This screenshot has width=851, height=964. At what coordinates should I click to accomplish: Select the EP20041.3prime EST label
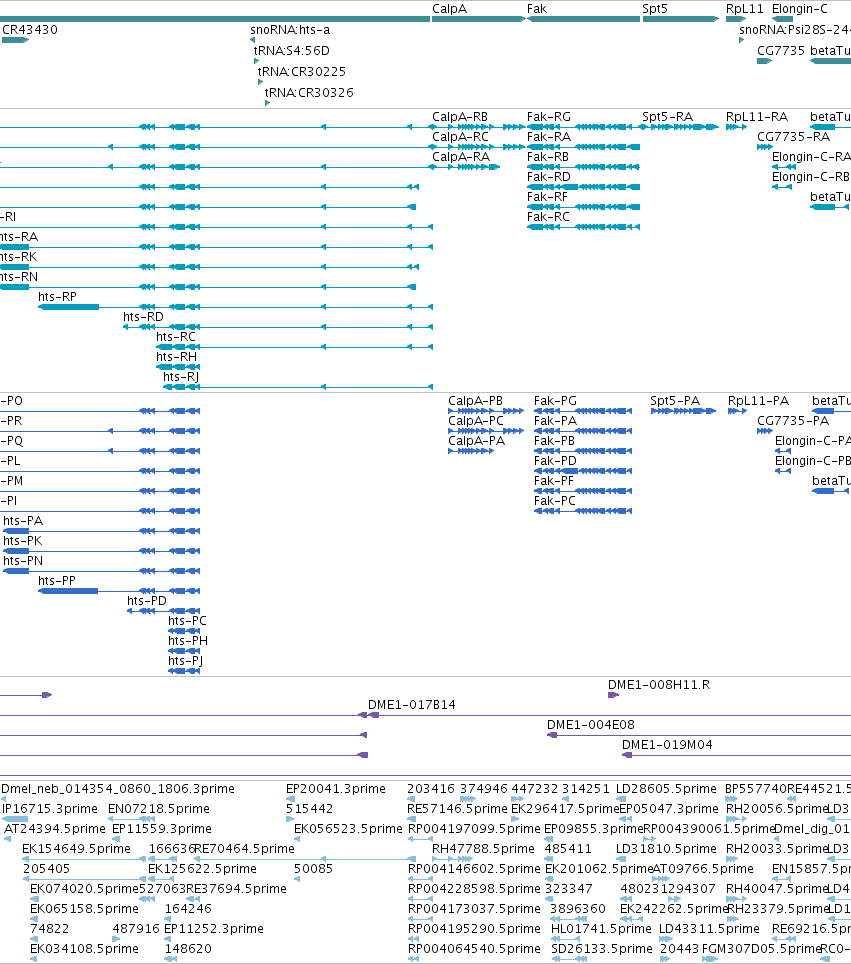[x=336, y=788]
